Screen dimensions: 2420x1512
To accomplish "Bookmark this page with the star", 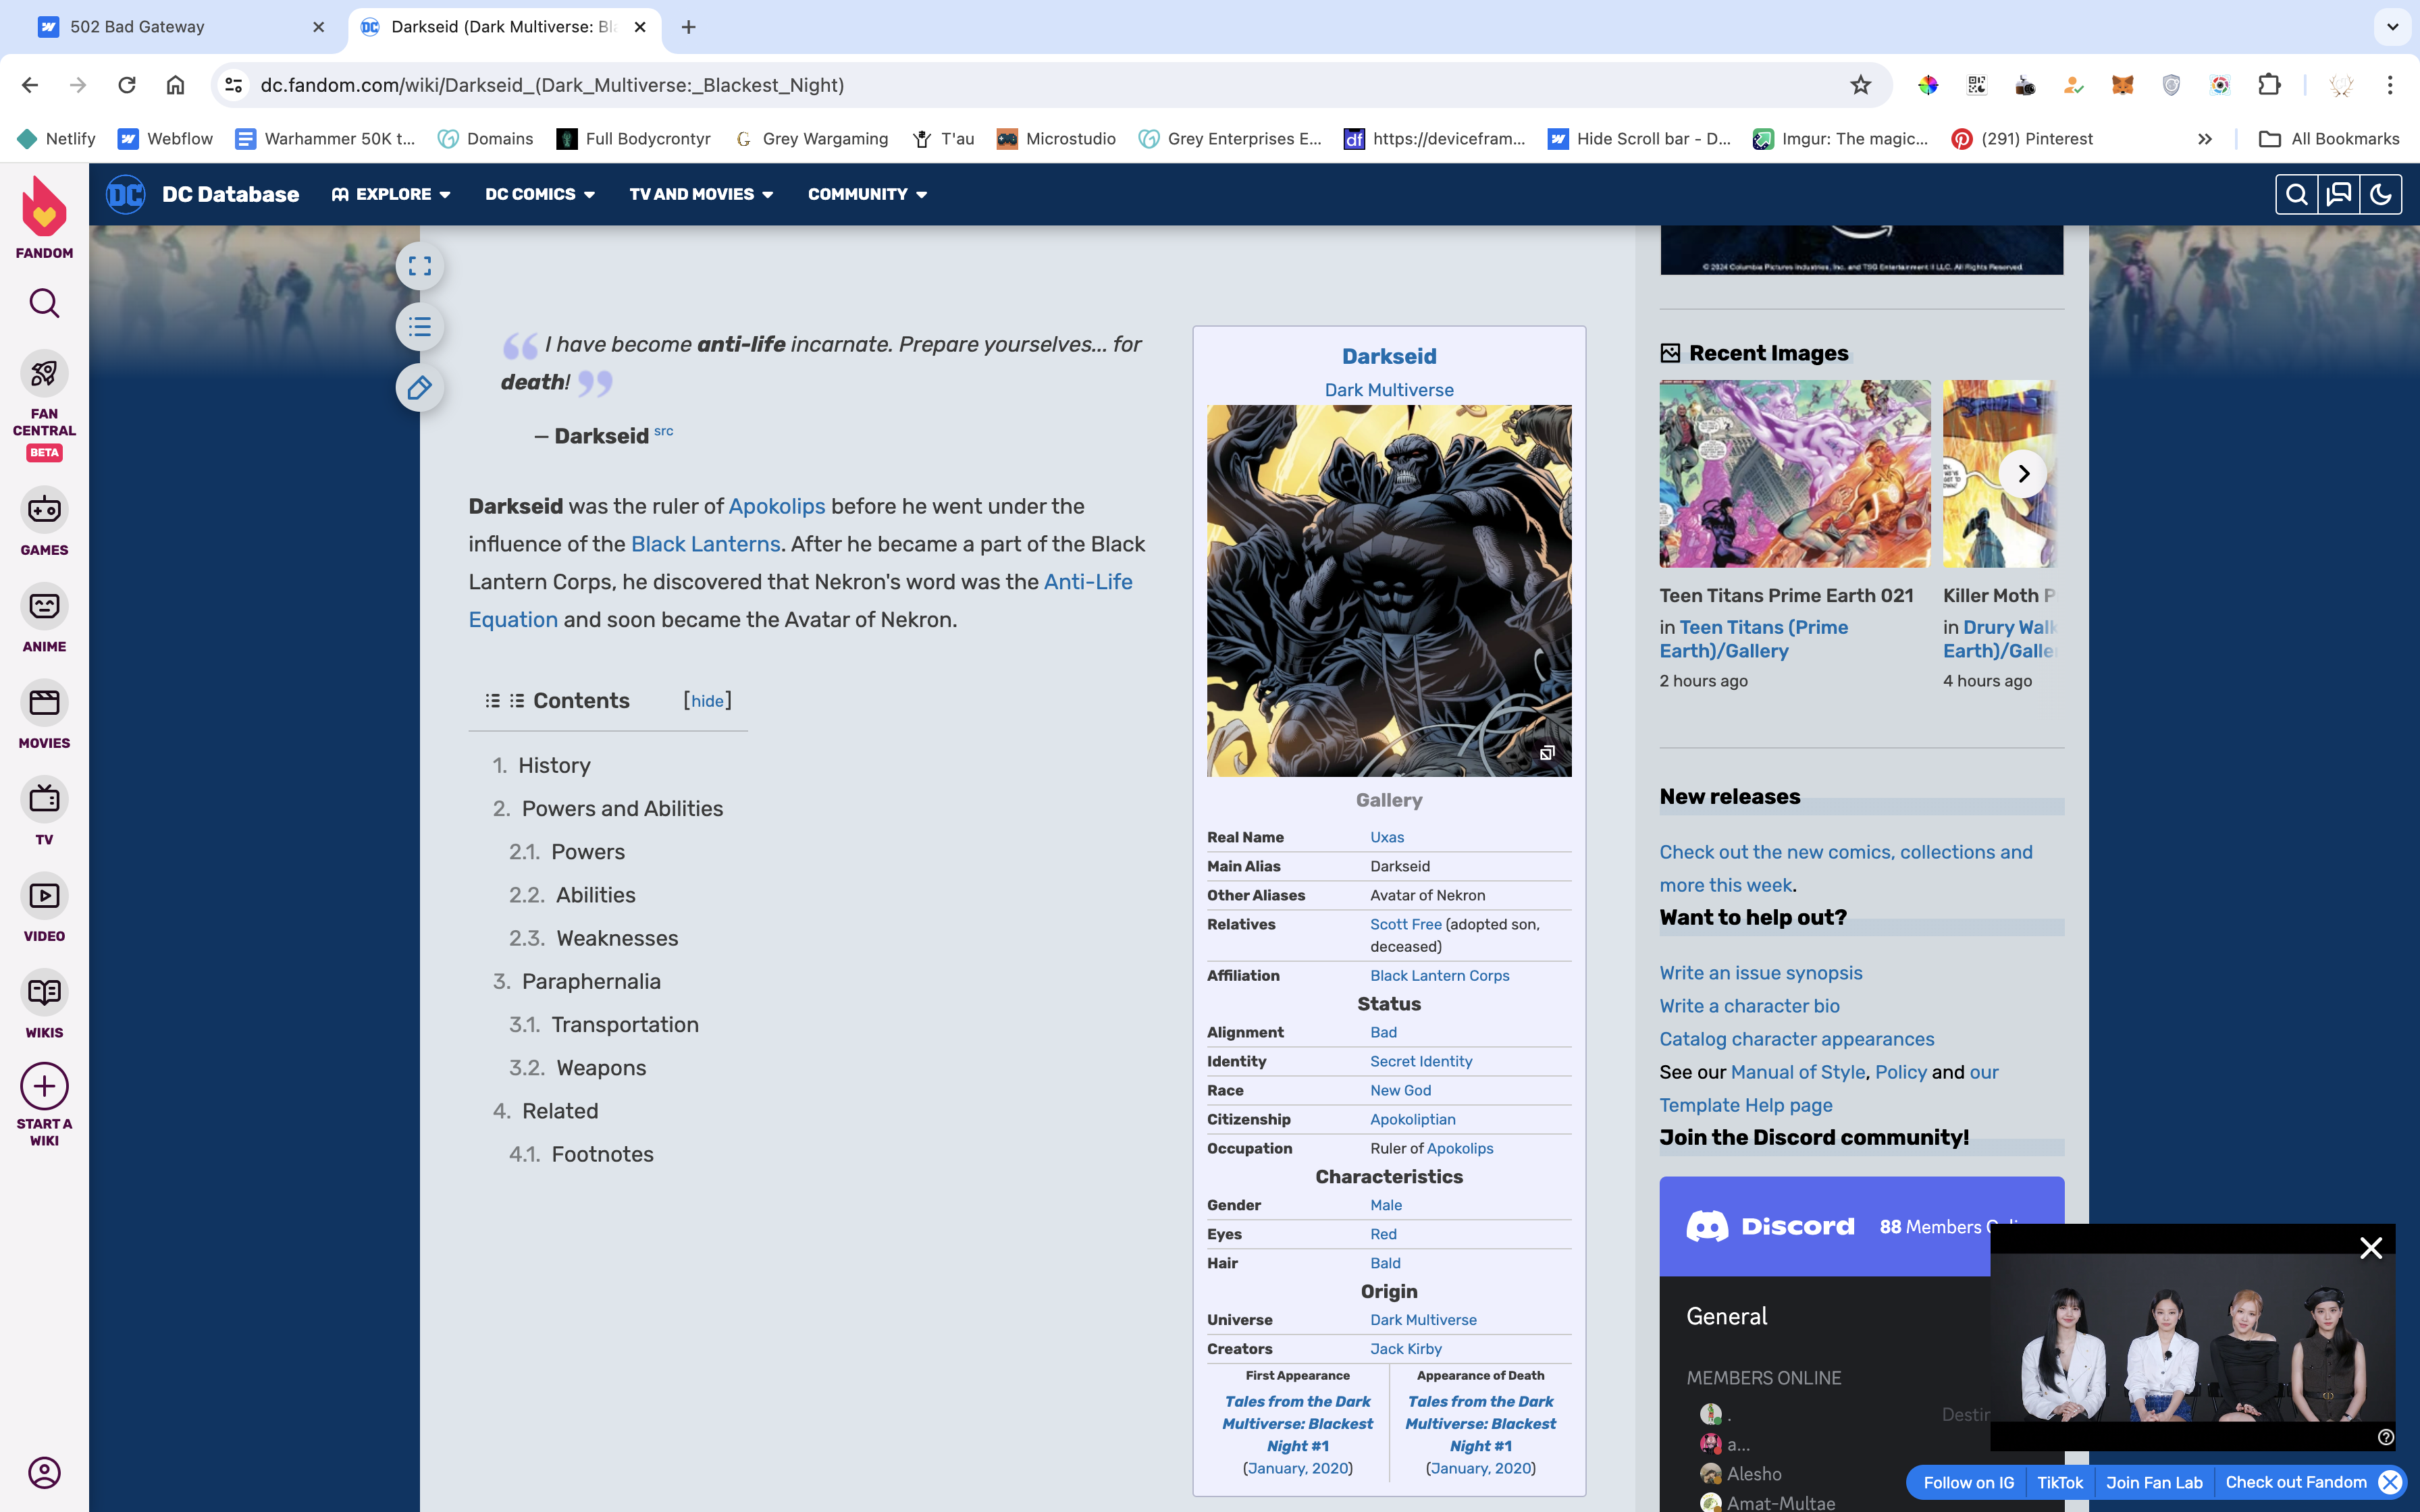I will (1860, 85).
